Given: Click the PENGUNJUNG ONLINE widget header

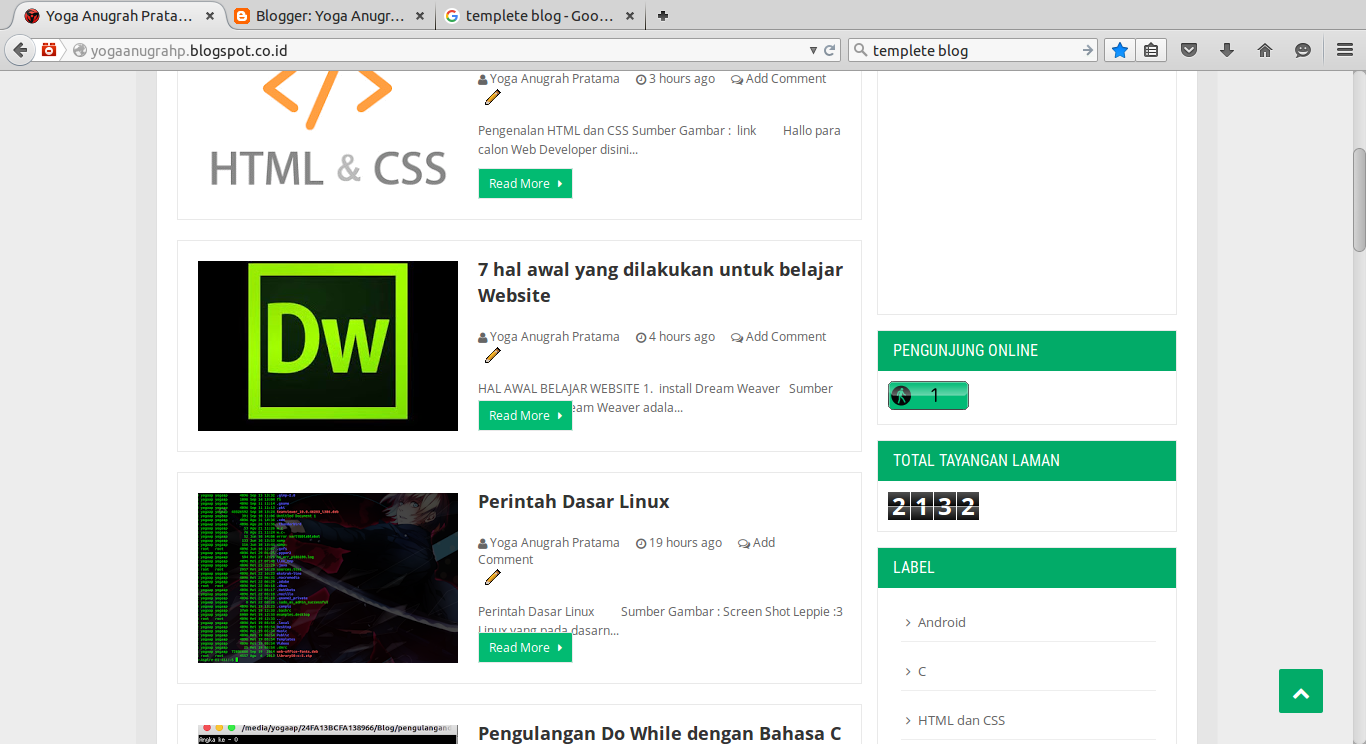Looking at the screenshot, I should [x=1027, y=351].
